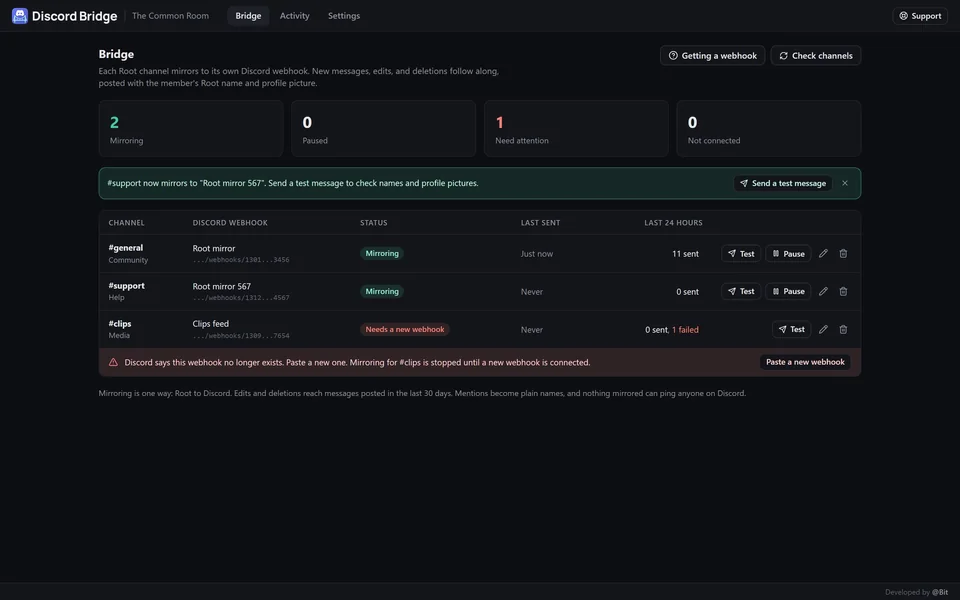Delete the #support row using trash icon
The height and width of the screenshot is (600, 960).
(x=843, y=291)
